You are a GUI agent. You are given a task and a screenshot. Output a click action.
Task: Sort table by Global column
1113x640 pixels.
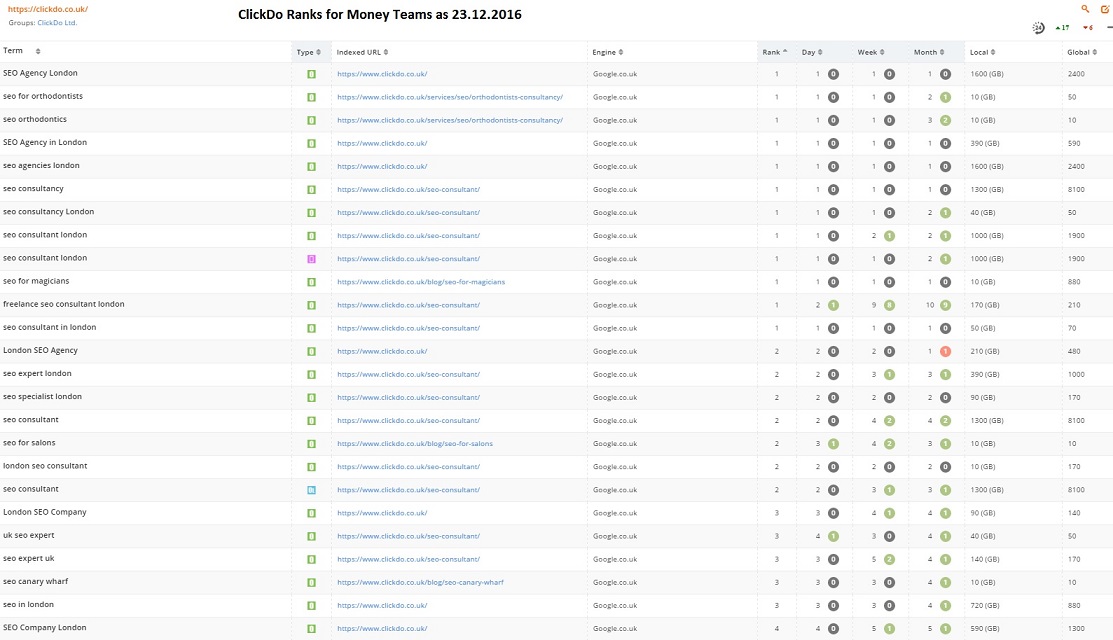pyautogui.click(x=1082, y=53)
